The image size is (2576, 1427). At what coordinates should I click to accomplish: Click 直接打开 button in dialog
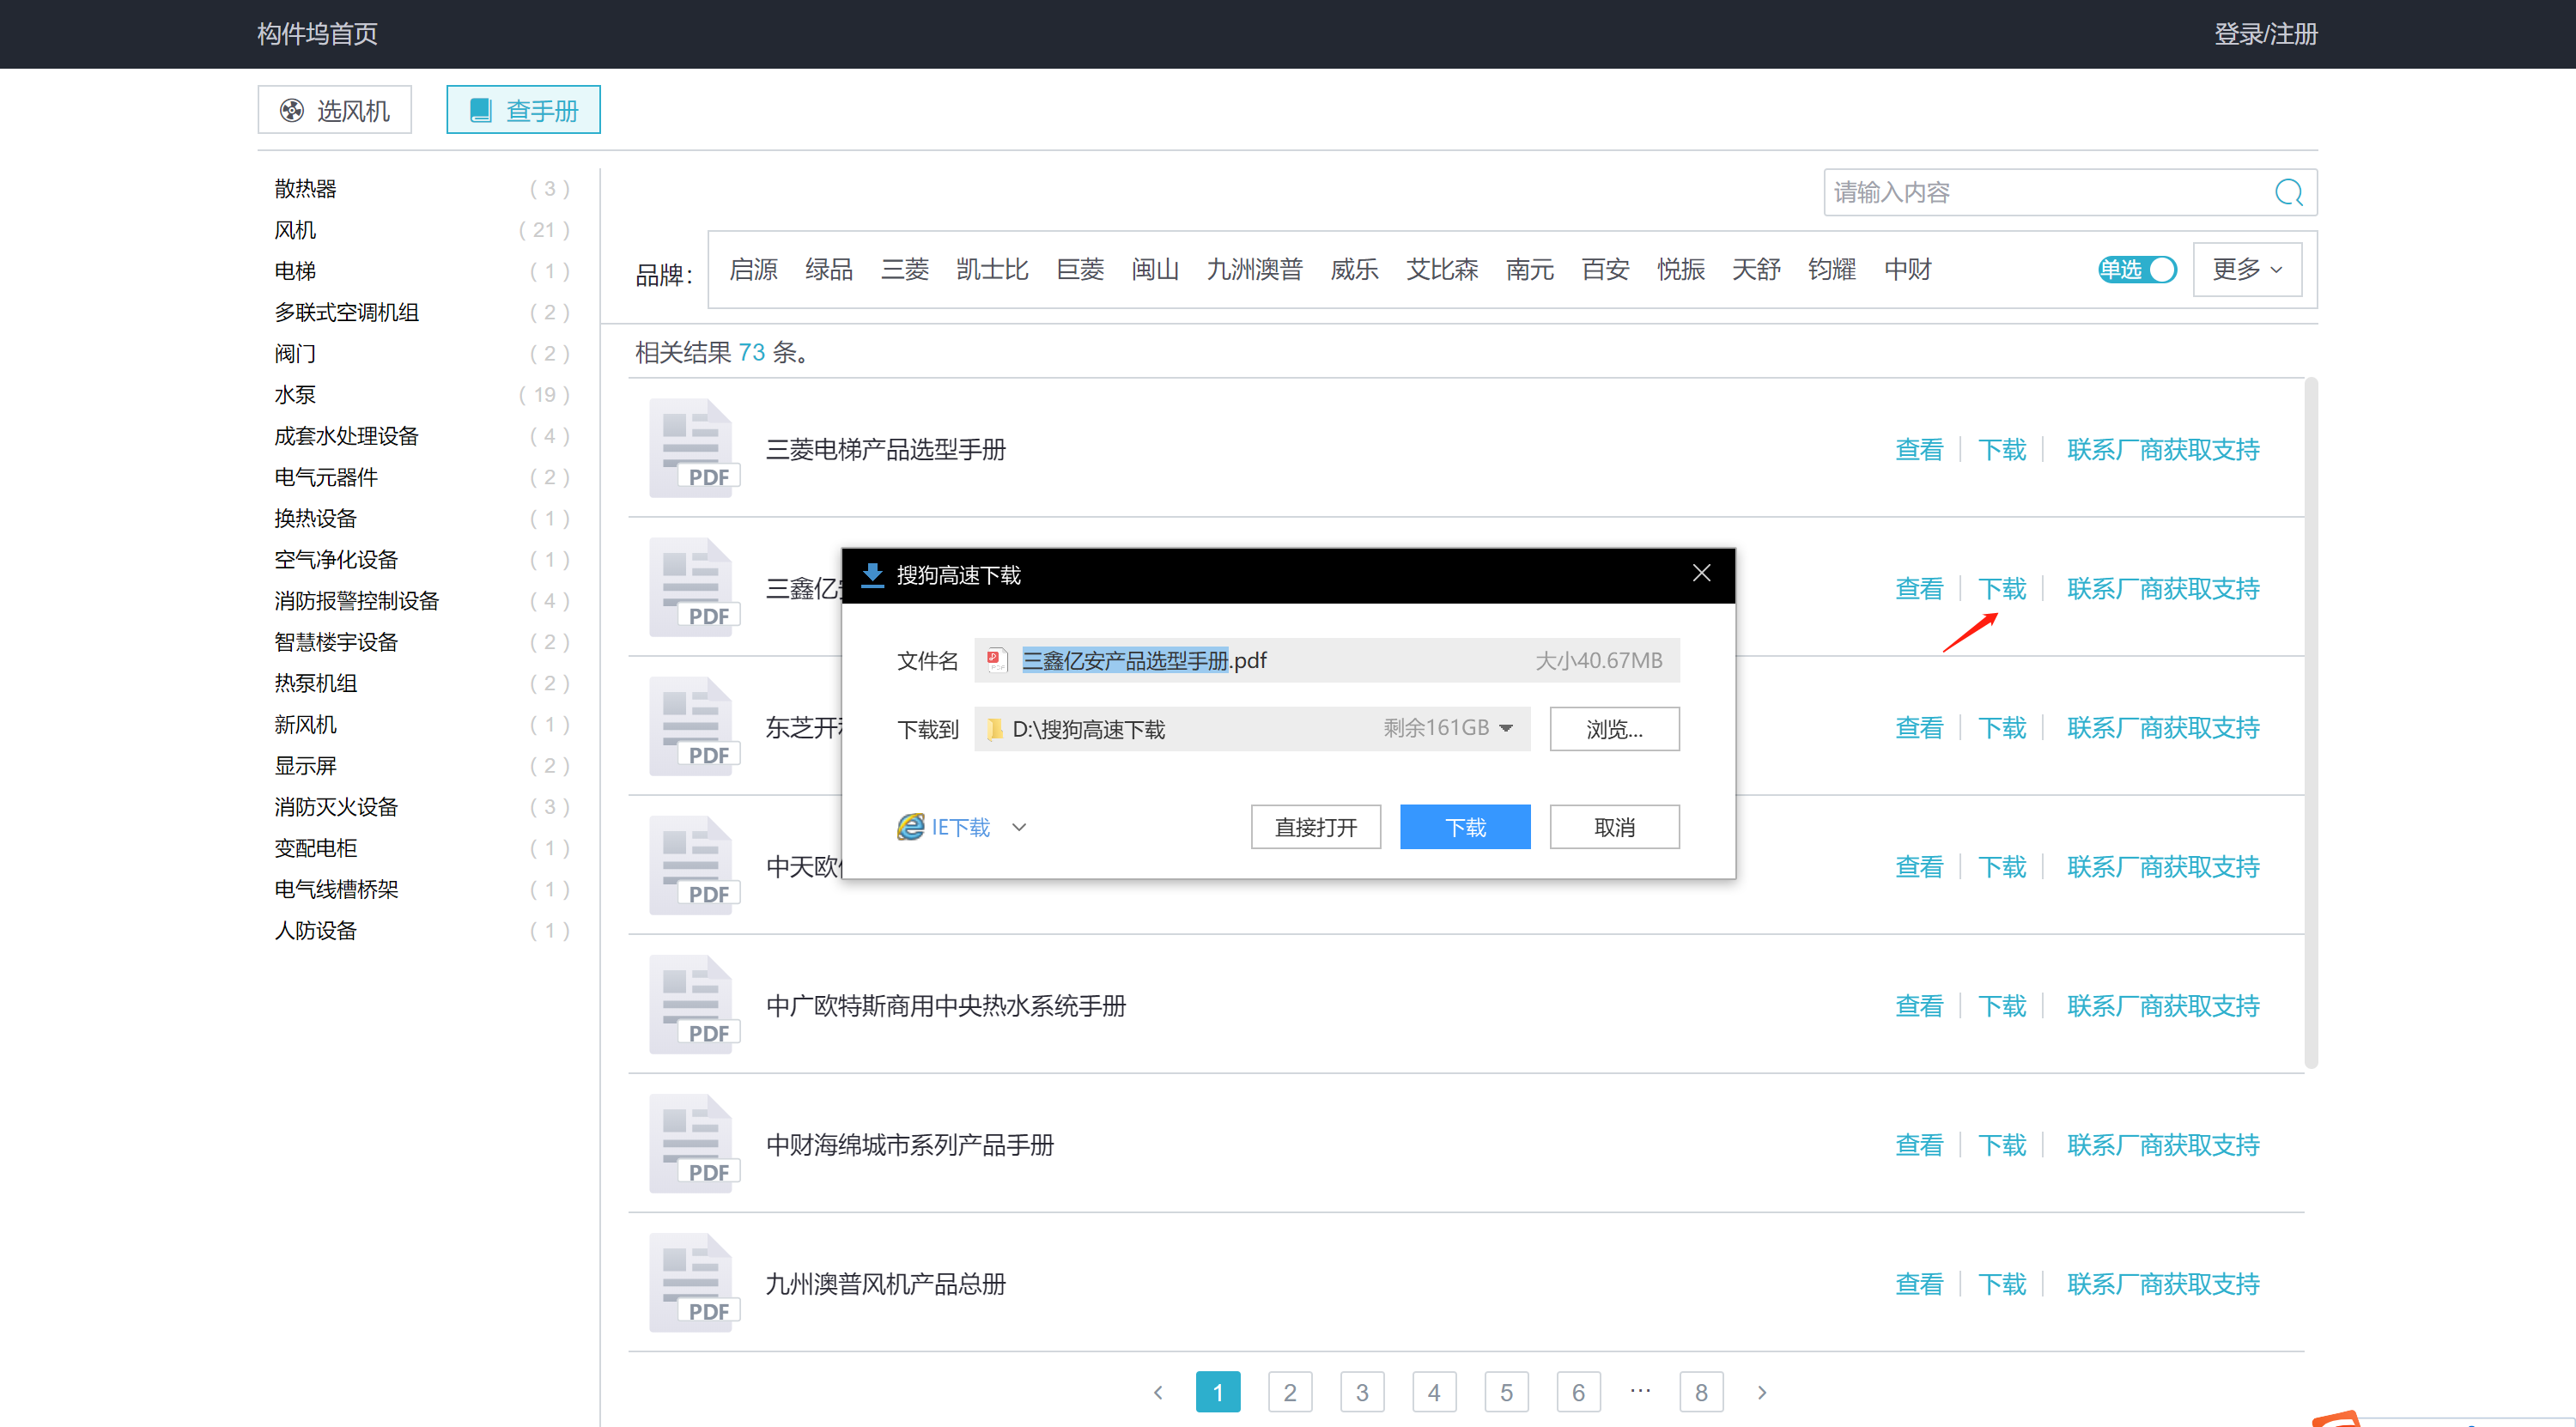coord(1315,827)
